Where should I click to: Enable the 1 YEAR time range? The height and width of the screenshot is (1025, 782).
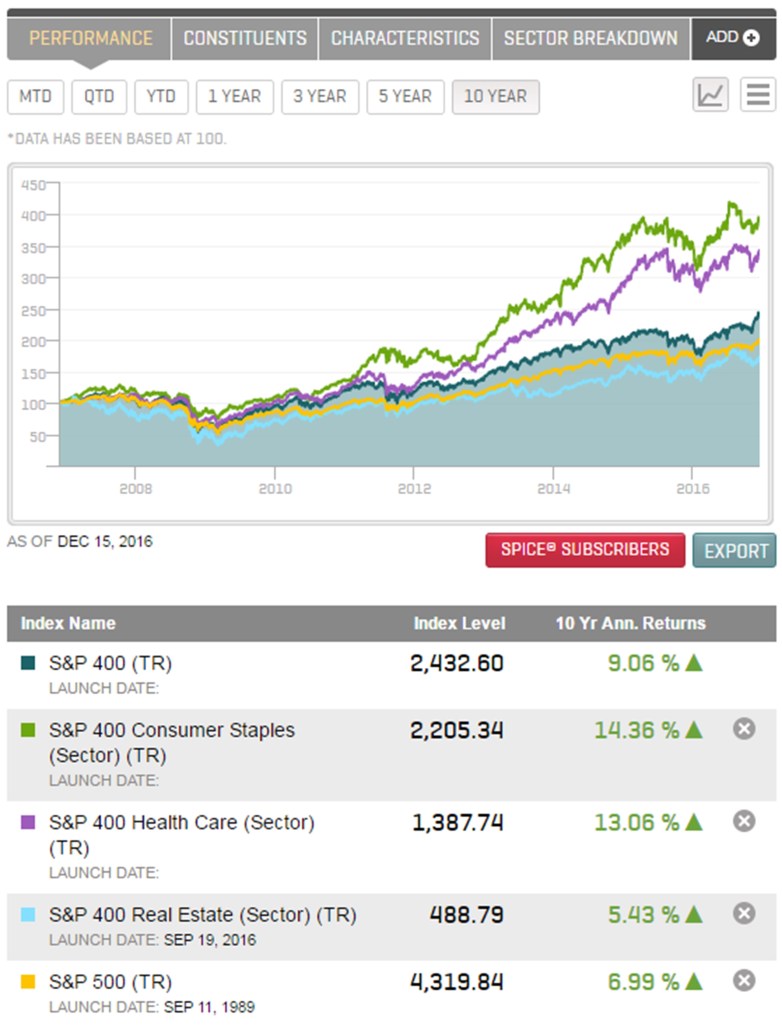tap(234, 96)
